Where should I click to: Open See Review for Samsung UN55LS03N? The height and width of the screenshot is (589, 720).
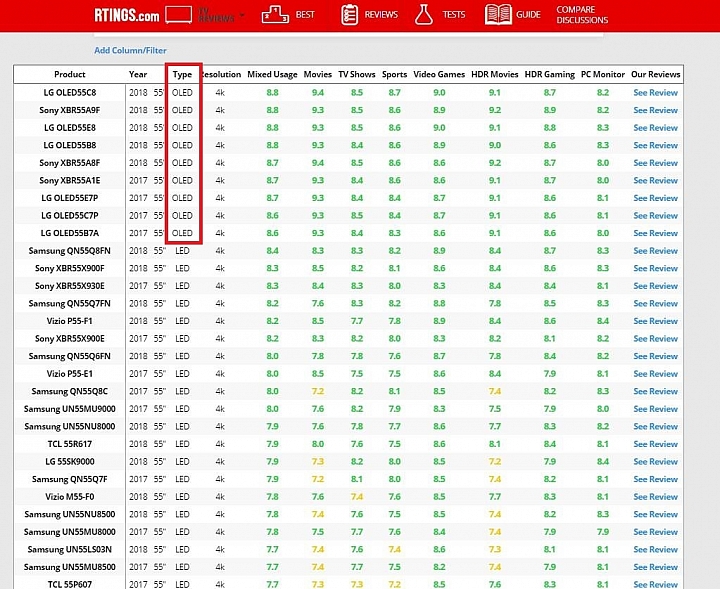pos(656,550)
